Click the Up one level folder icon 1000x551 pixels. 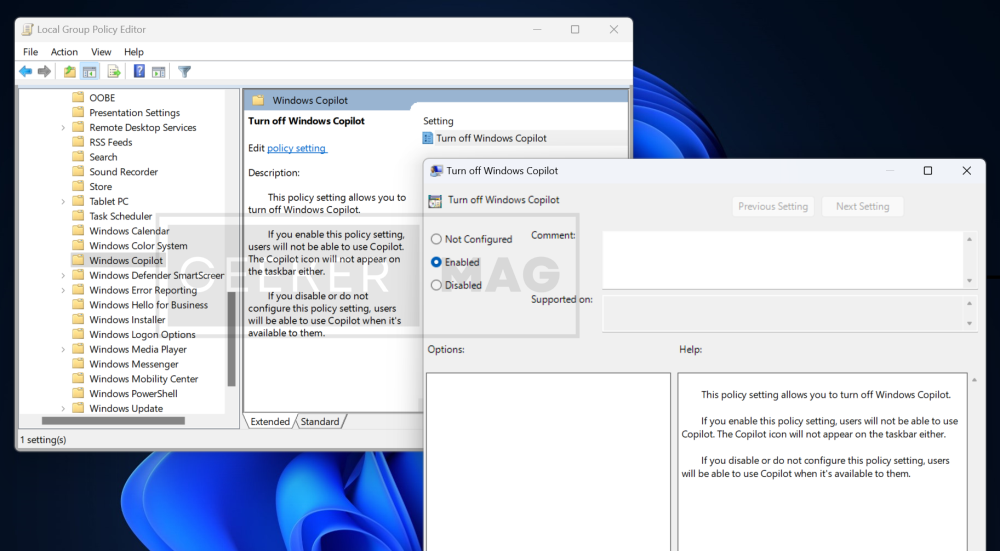(x=70, y=71)
